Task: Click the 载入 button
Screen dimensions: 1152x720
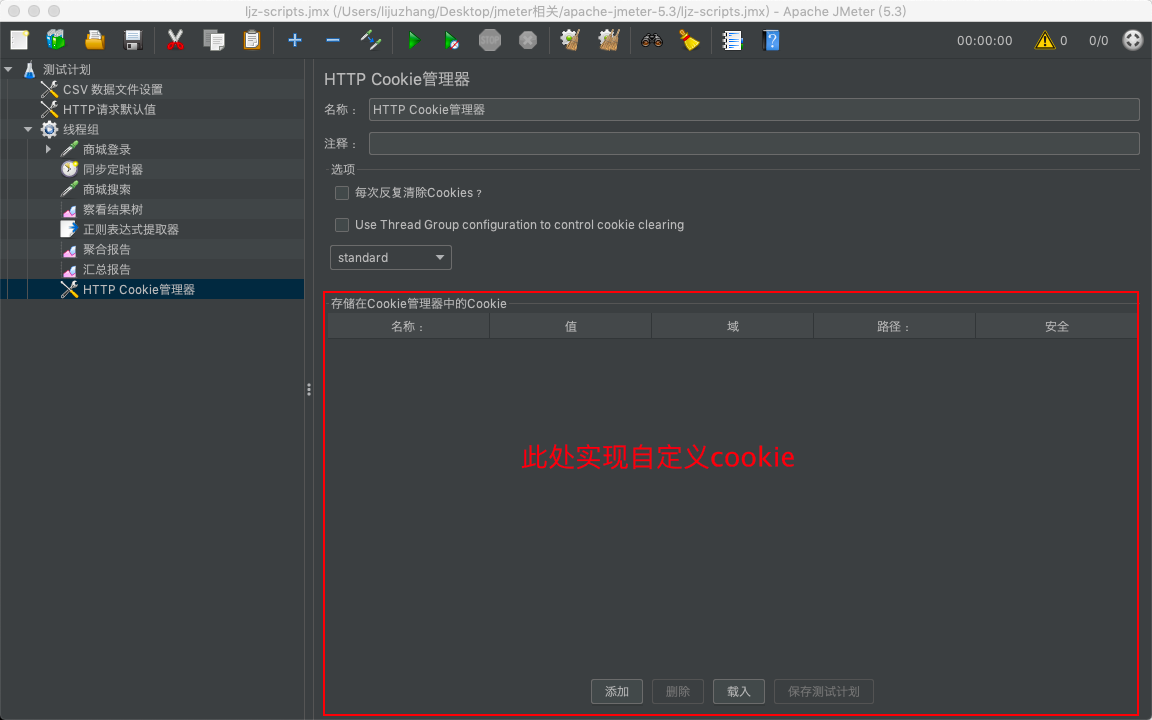Action: coord(738,691)
